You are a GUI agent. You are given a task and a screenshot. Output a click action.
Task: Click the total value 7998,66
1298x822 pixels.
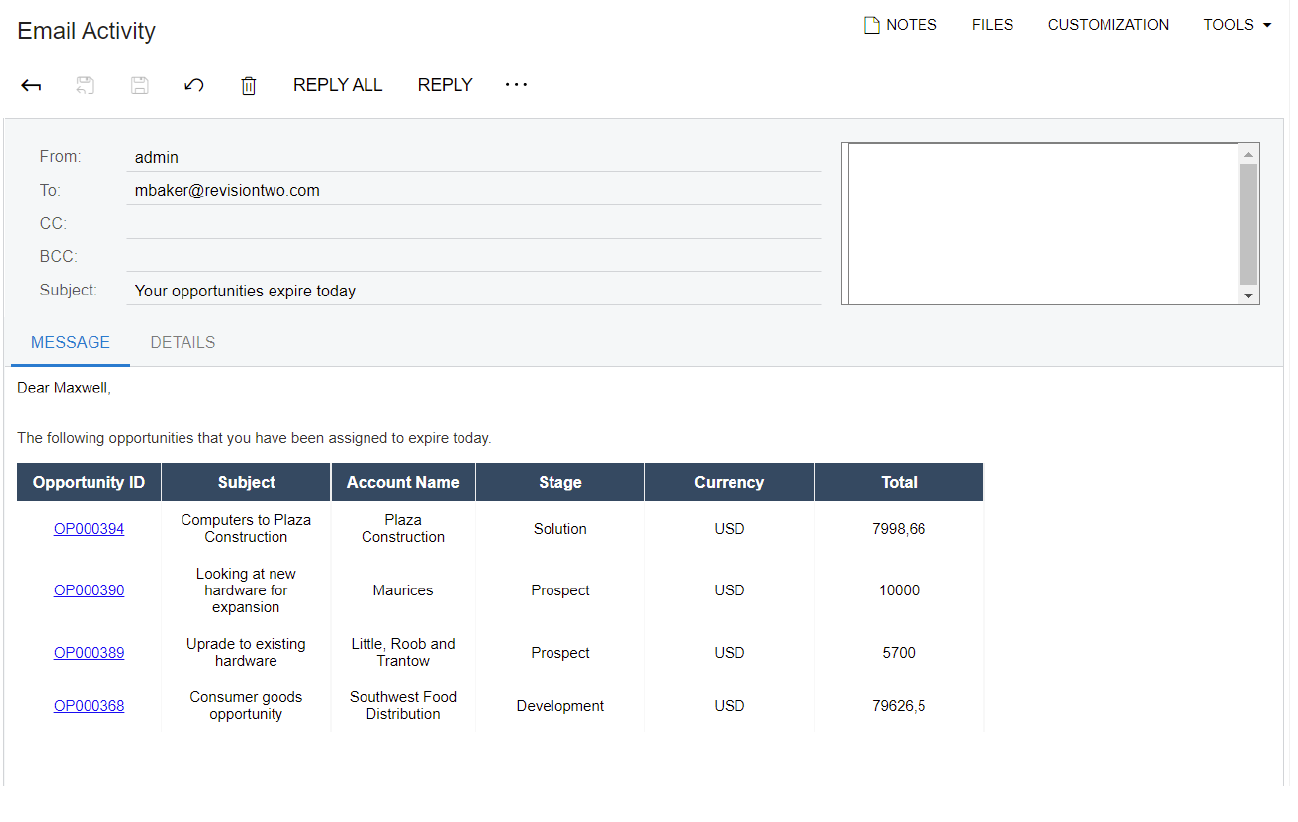[x=899, y=529]
